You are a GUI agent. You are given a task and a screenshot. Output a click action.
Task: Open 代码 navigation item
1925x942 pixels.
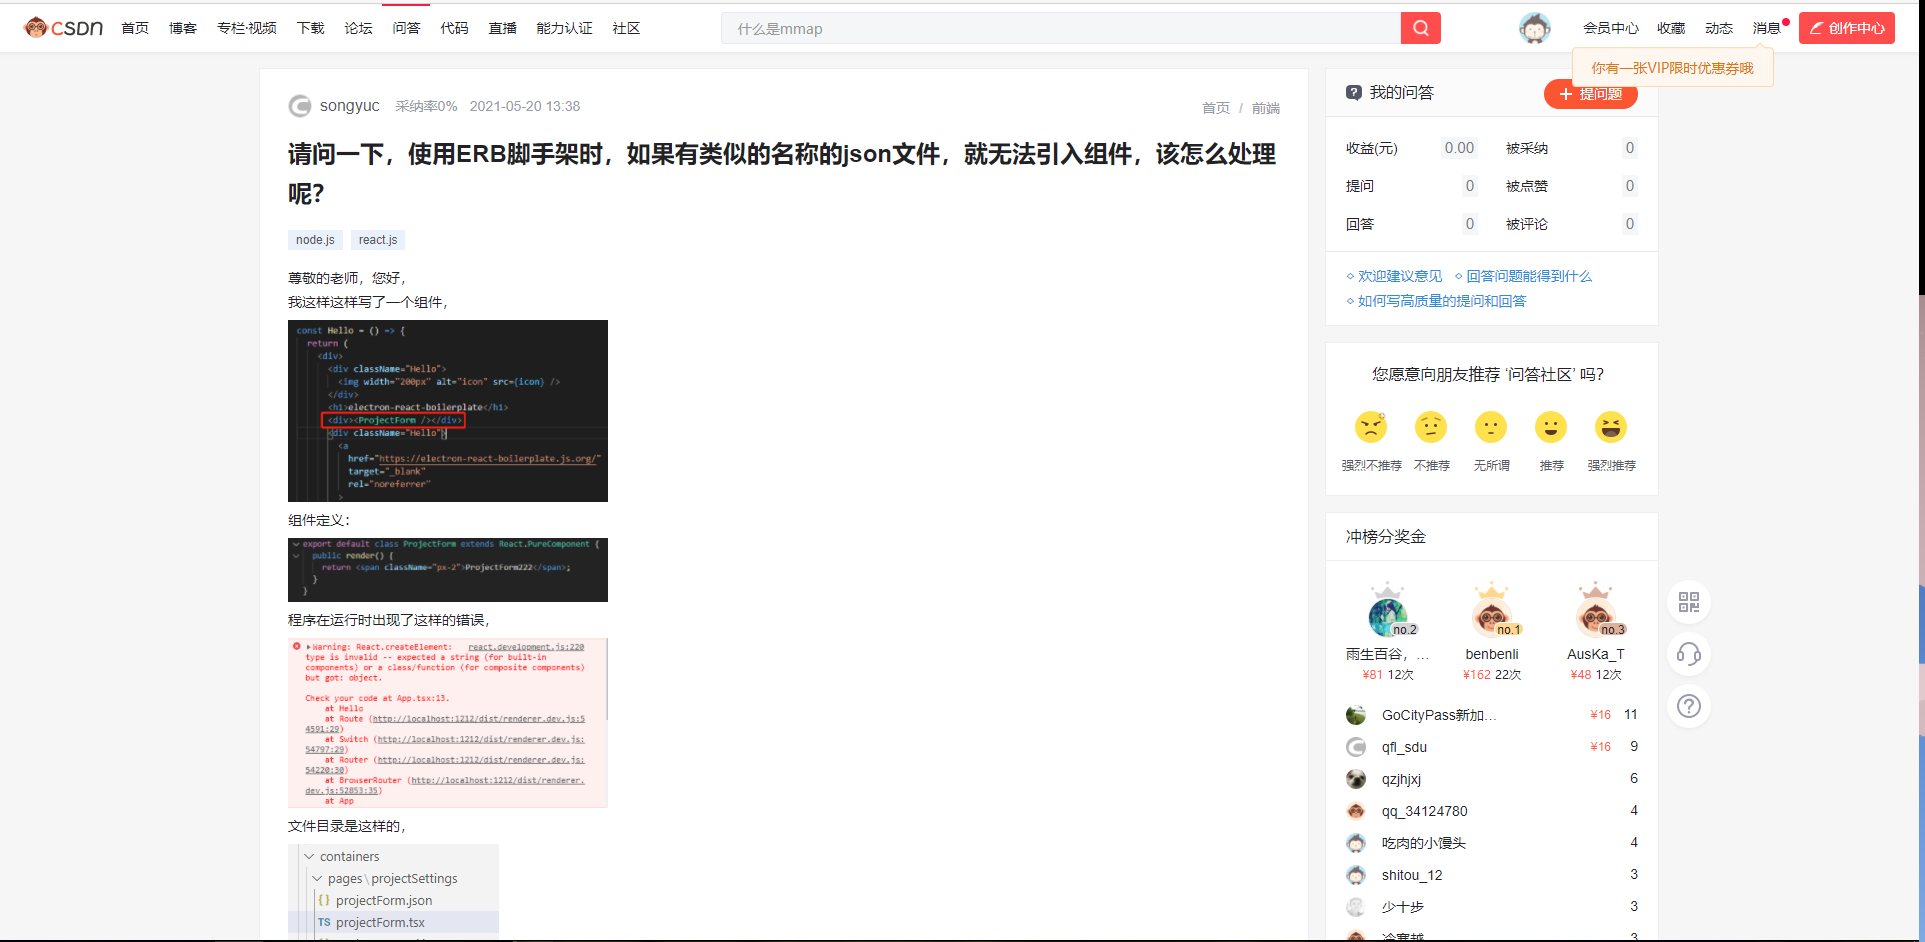click(454, 28)
